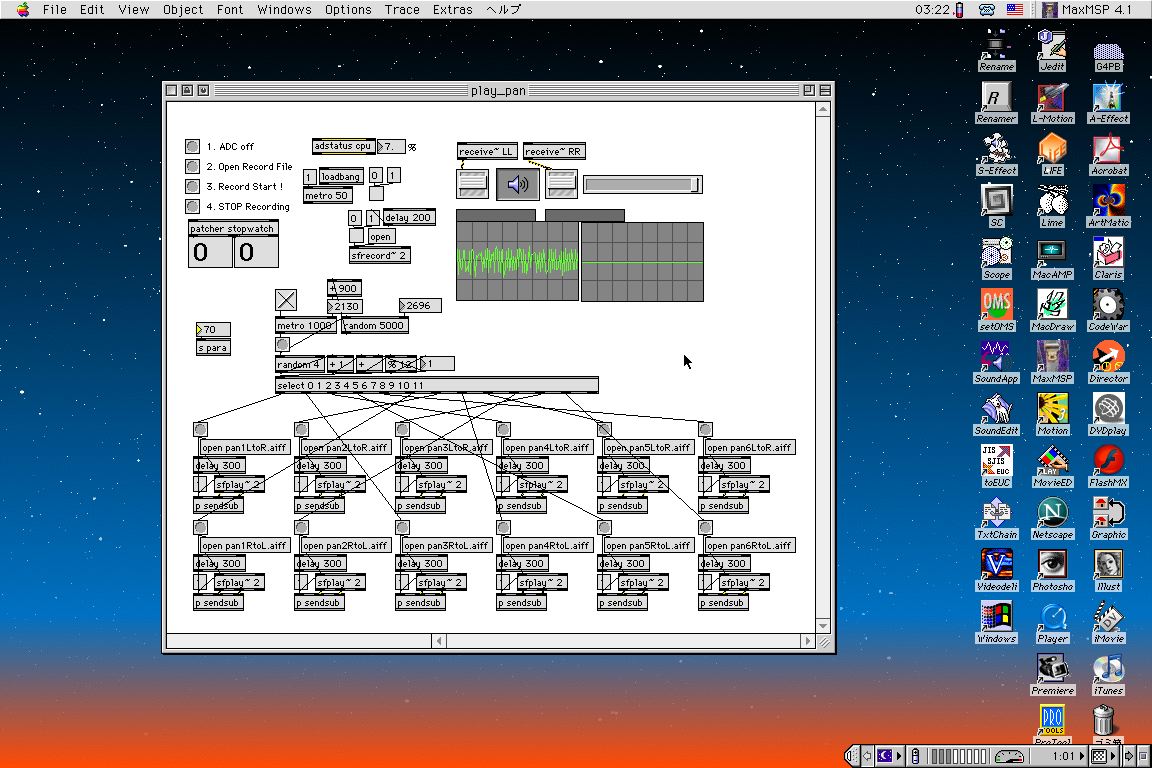Click the setOMS desktop icon
The height and width of the screenshot is (768, 1152).
tap(996, 306)
